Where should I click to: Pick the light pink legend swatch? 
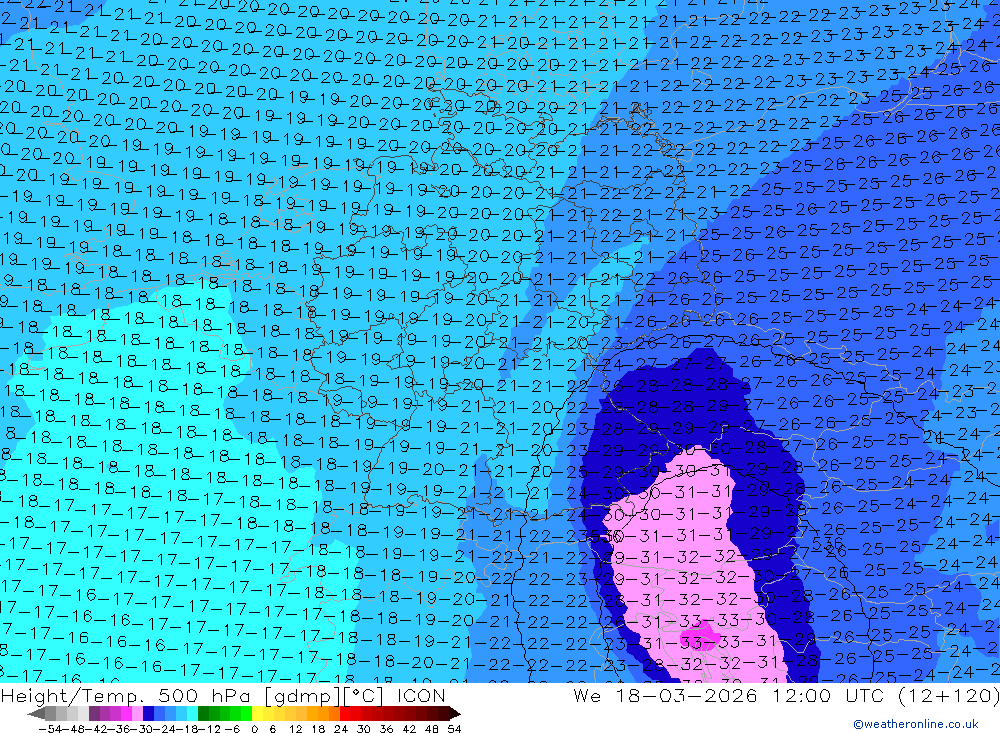point(137,714)
